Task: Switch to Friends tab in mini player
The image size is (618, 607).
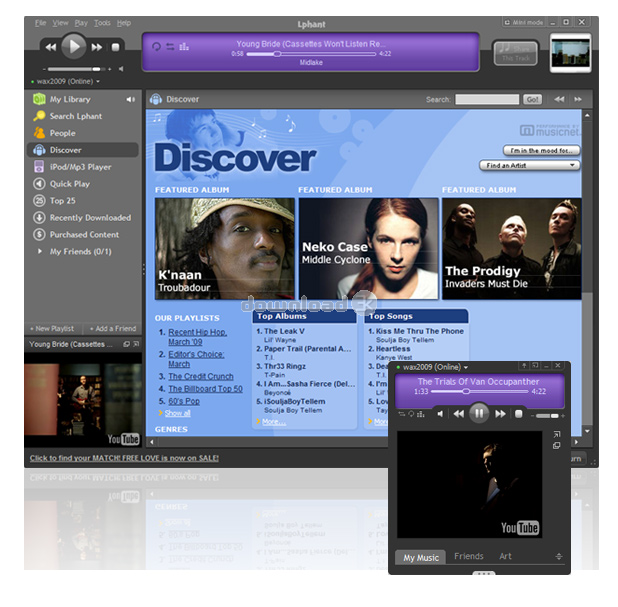Action: coord(469,557)
